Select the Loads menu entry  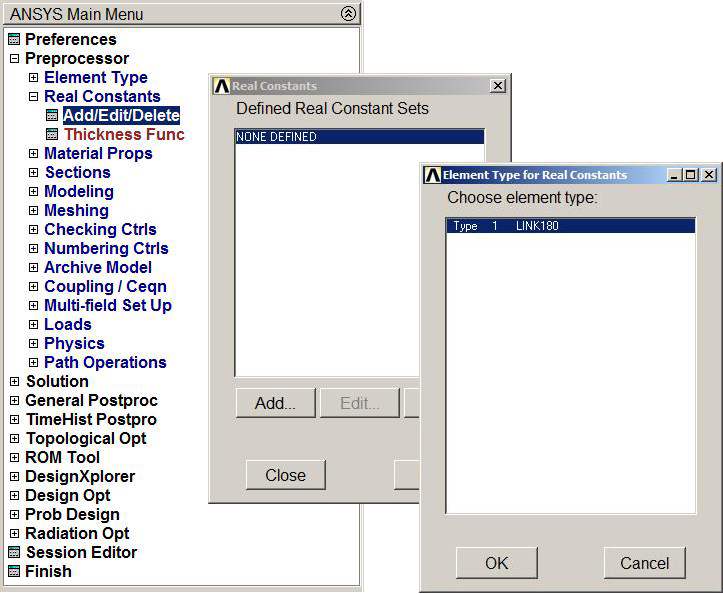[x=67, y=325]
